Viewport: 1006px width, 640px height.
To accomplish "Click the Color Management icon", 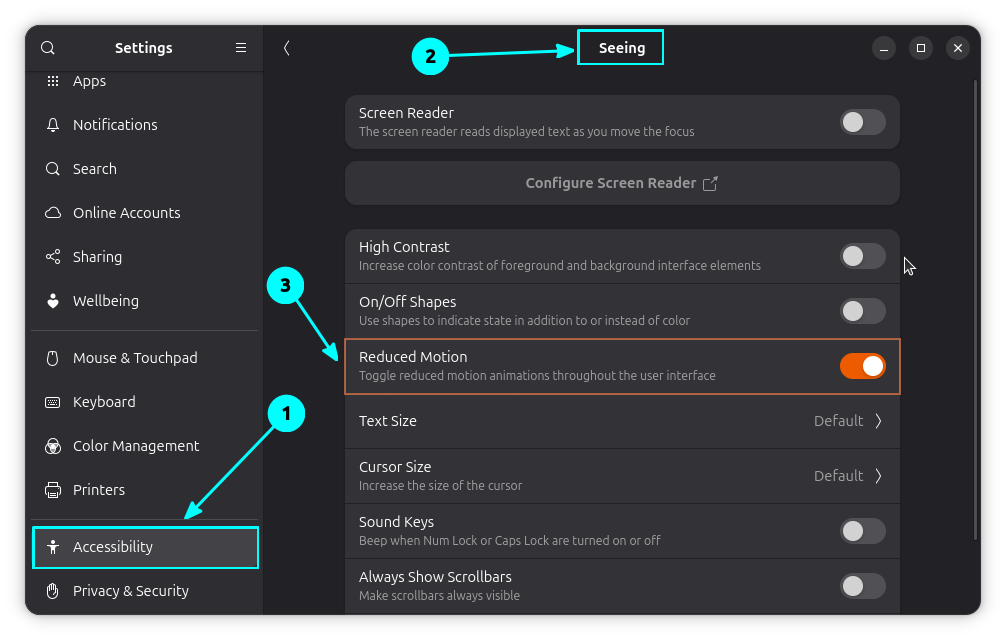I will 53,446.
